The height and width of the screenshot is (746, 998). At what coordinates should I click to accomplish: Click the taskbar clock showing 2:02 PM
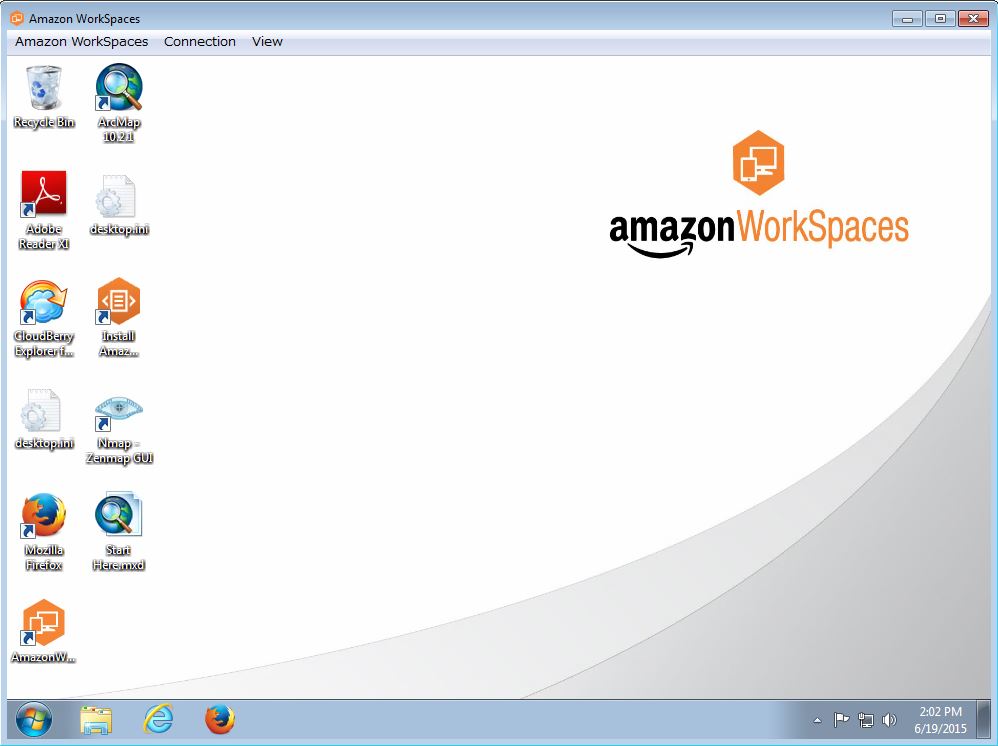pyautogui.click(x=940, y=720)
